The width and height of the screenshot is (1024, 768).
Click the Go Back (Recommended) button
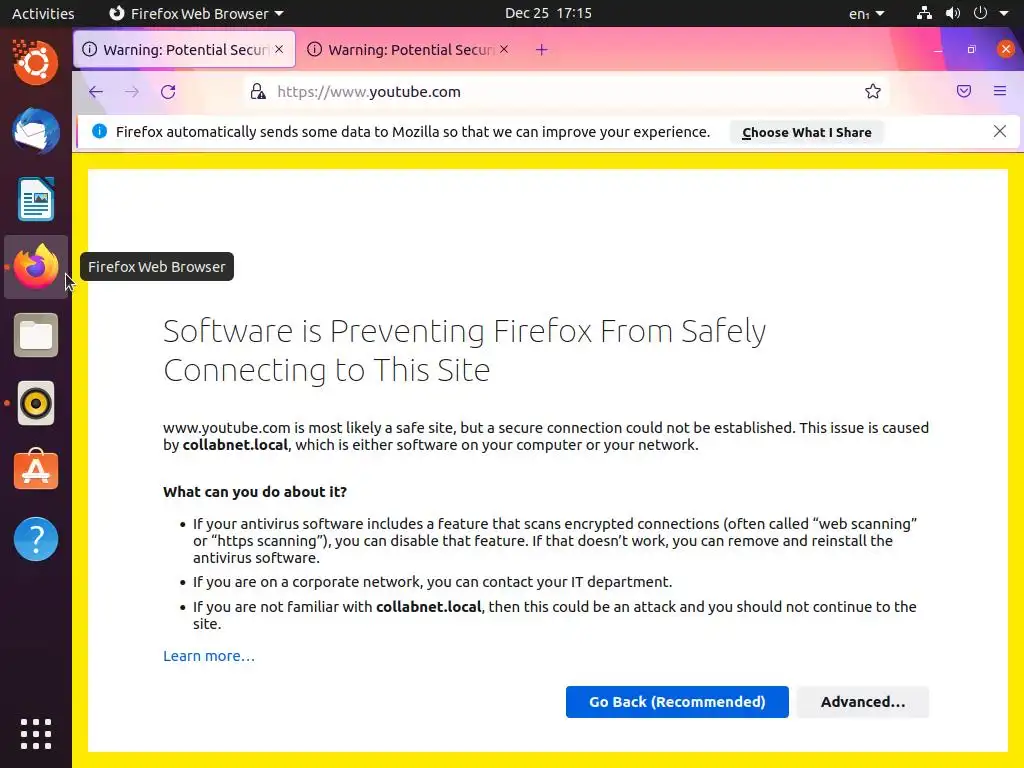click(677, 702)
